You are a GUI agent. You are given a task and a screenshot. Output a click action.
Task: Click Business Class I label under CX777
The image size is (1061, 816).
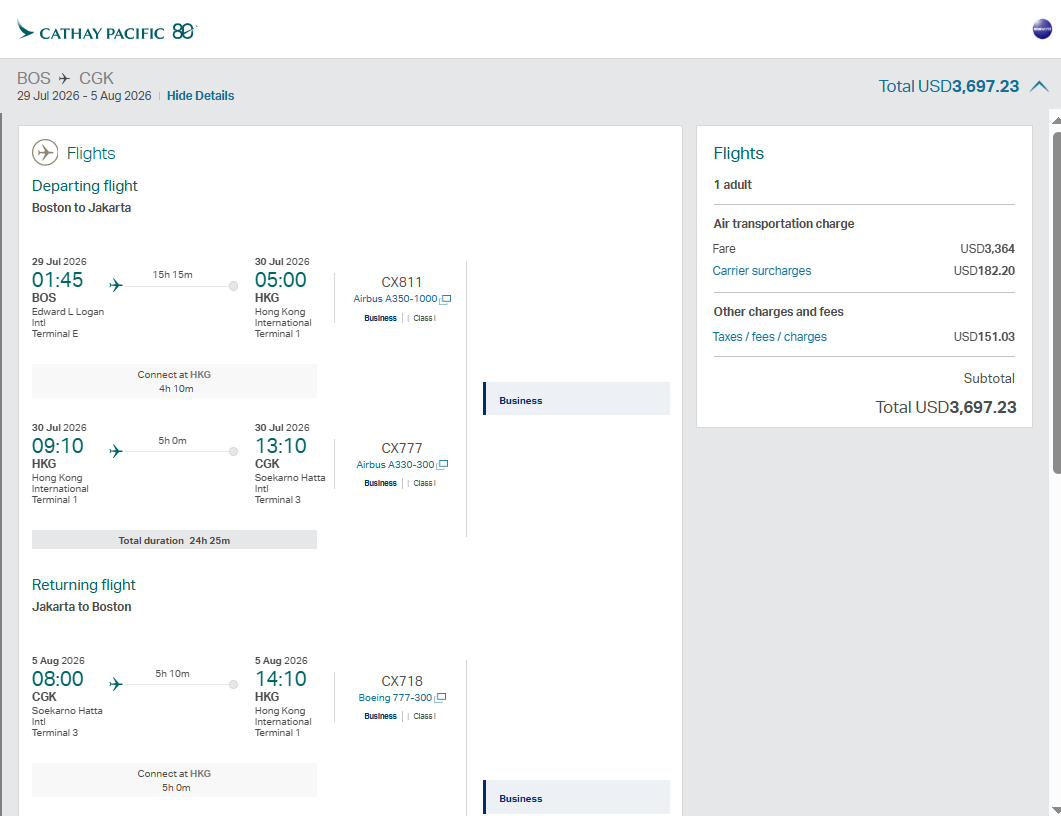[400, 483]
